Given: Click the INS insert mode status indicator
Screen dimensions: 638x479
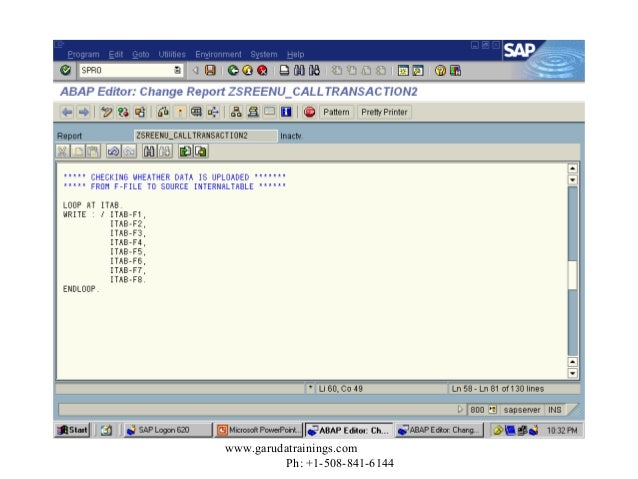Looking at the screenshot, I should coord(555,409).
